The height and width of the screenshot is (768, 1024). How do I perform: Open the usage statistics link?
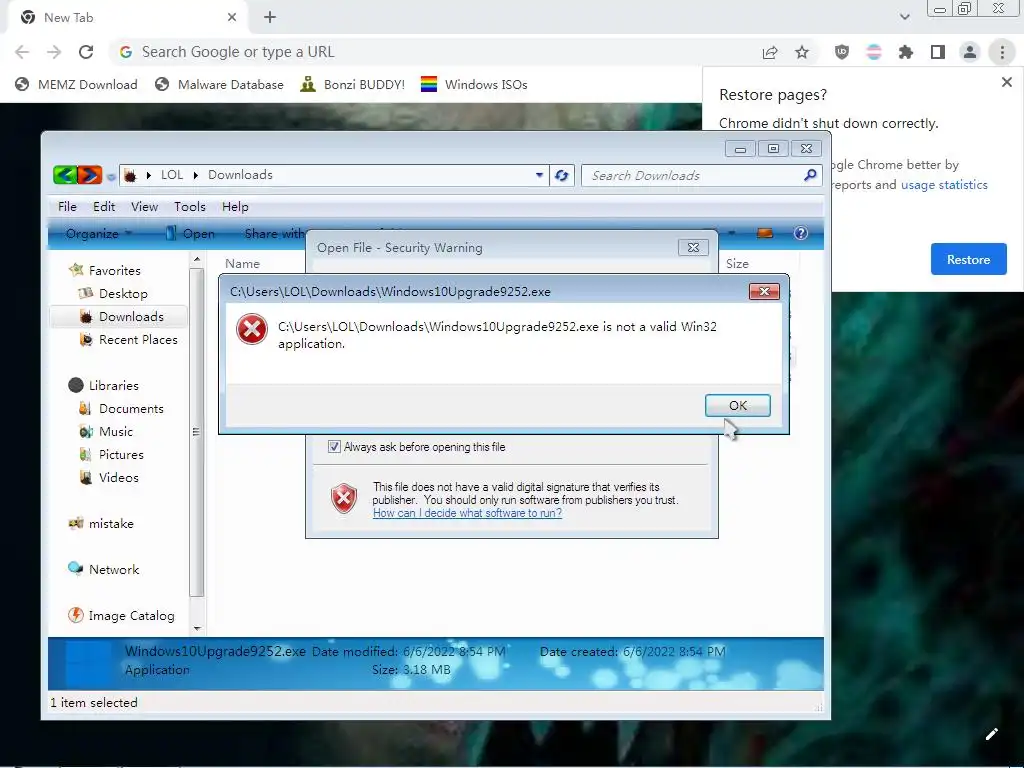point(944,185)
